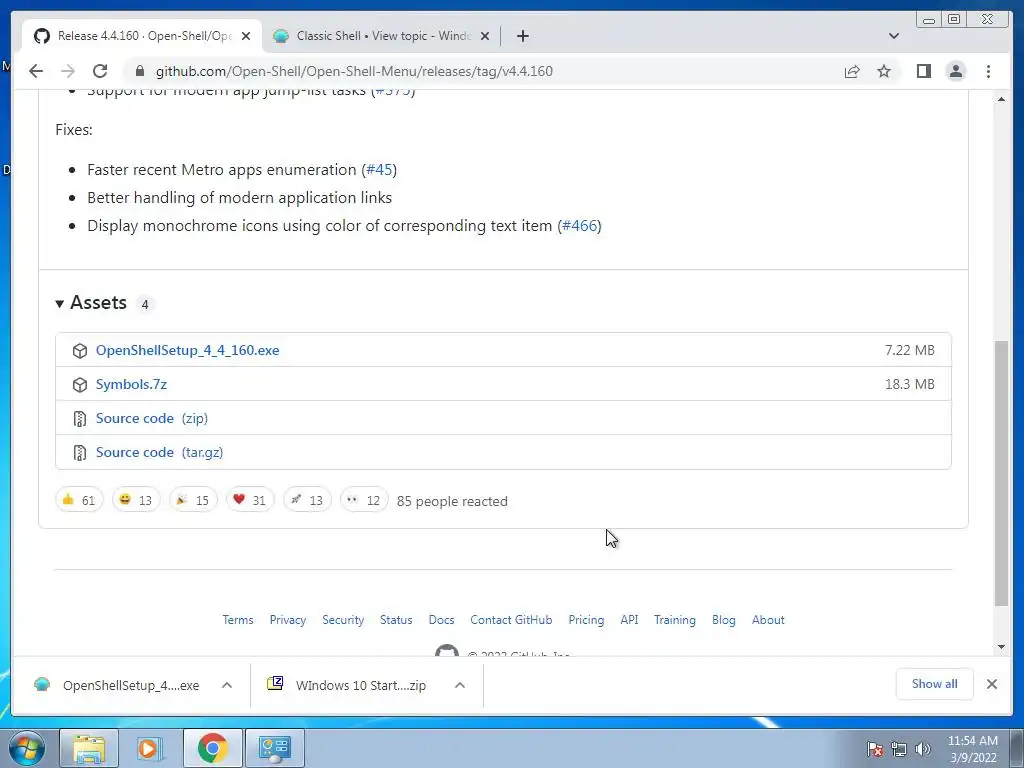Open the Privacy footer link

[x=288, y=620]
